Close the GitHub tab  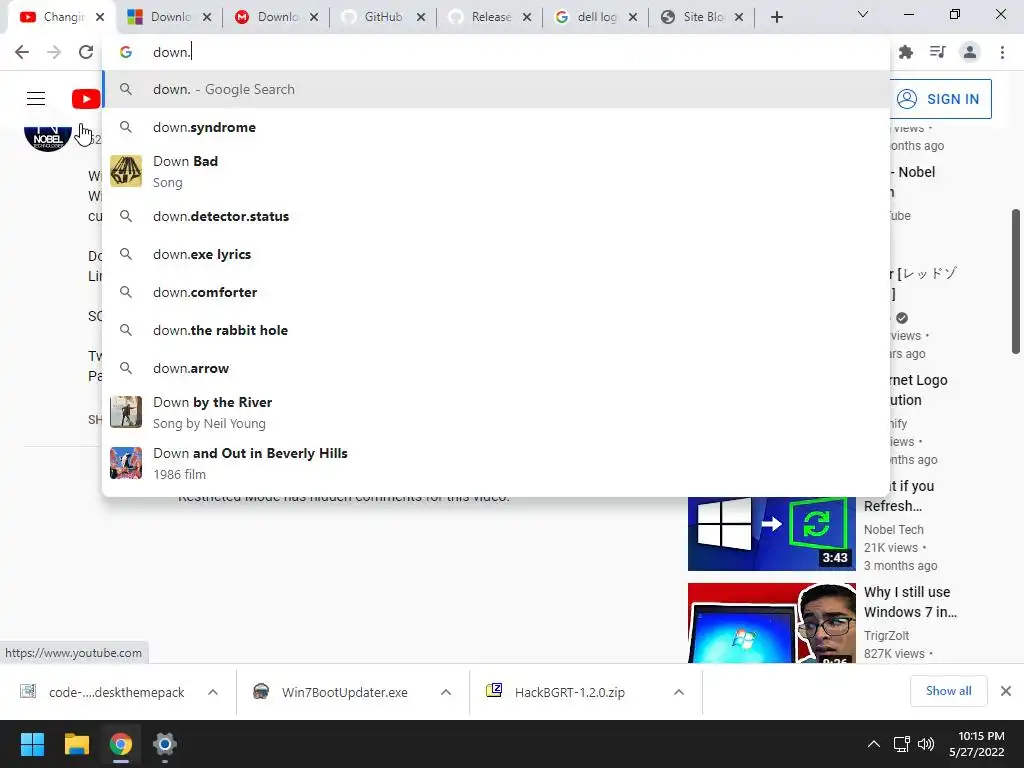[421, 17]
